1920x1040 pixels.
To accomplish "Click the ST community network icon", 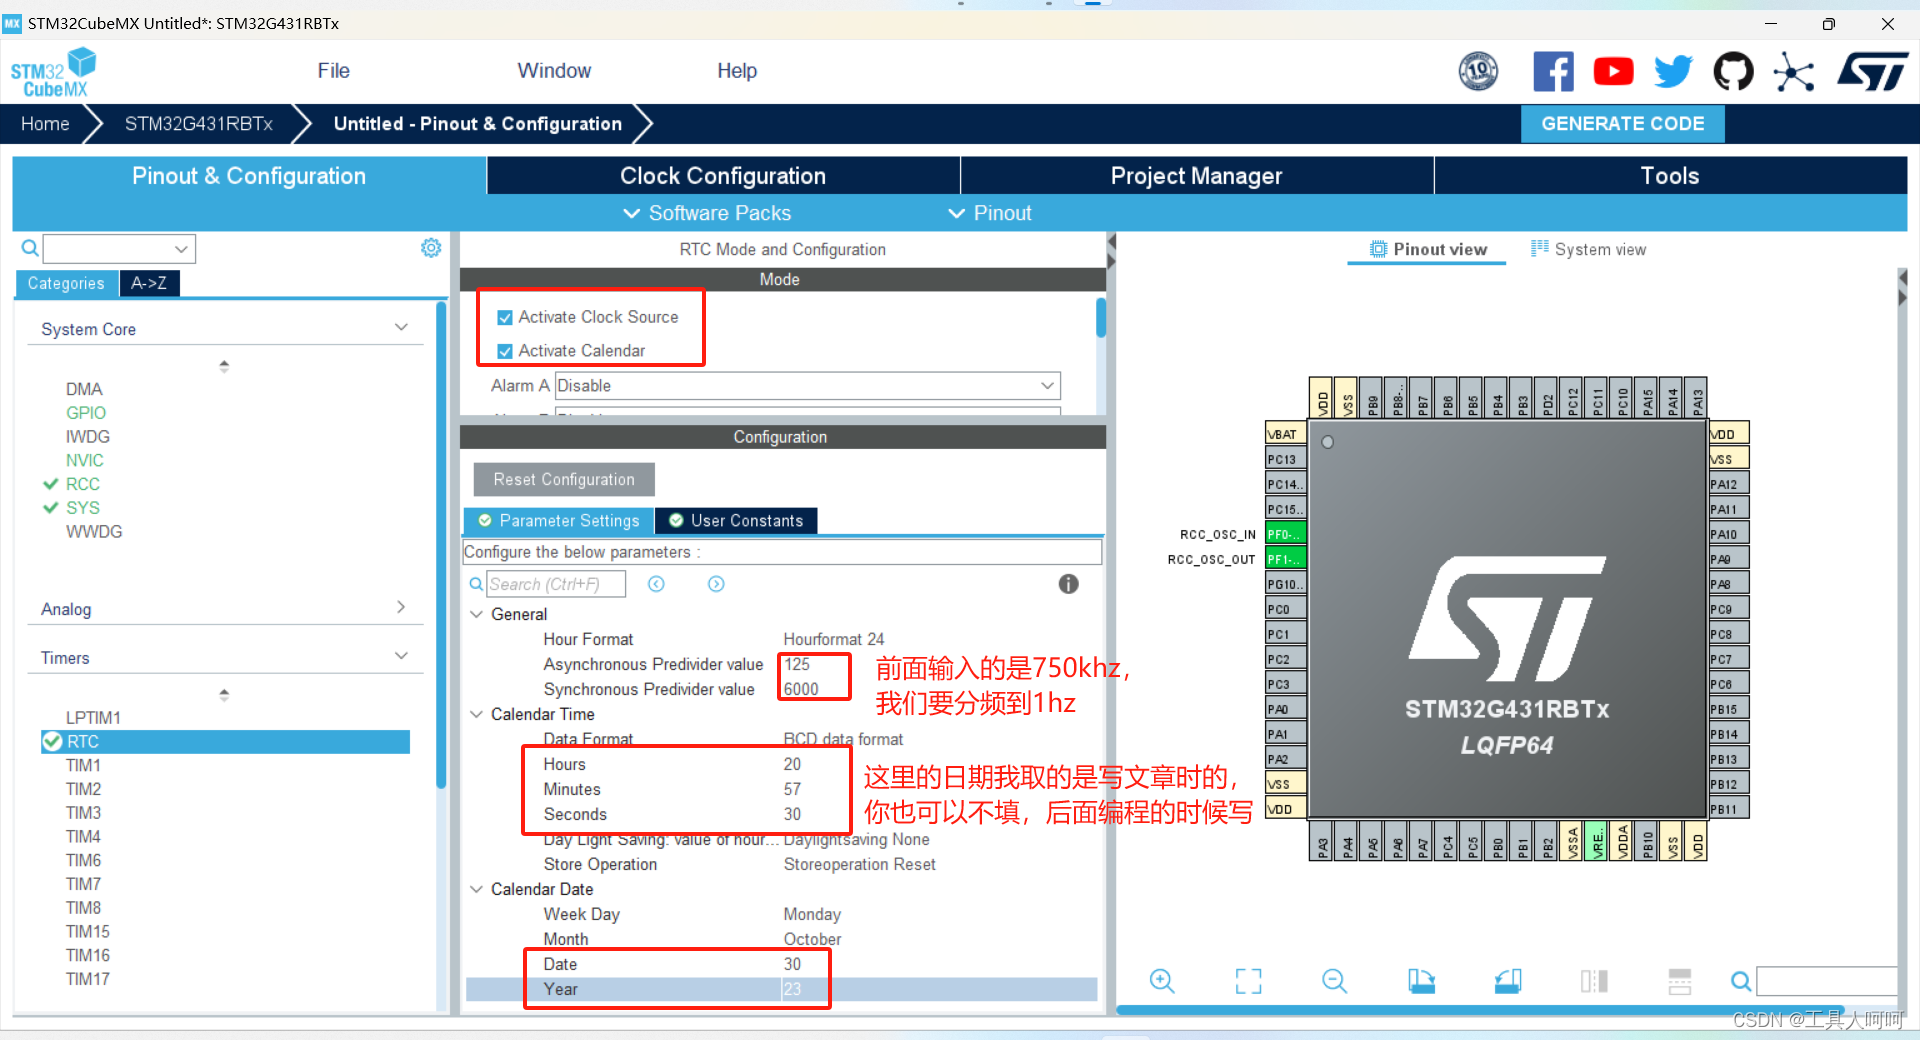I will tap(1793, 72).
